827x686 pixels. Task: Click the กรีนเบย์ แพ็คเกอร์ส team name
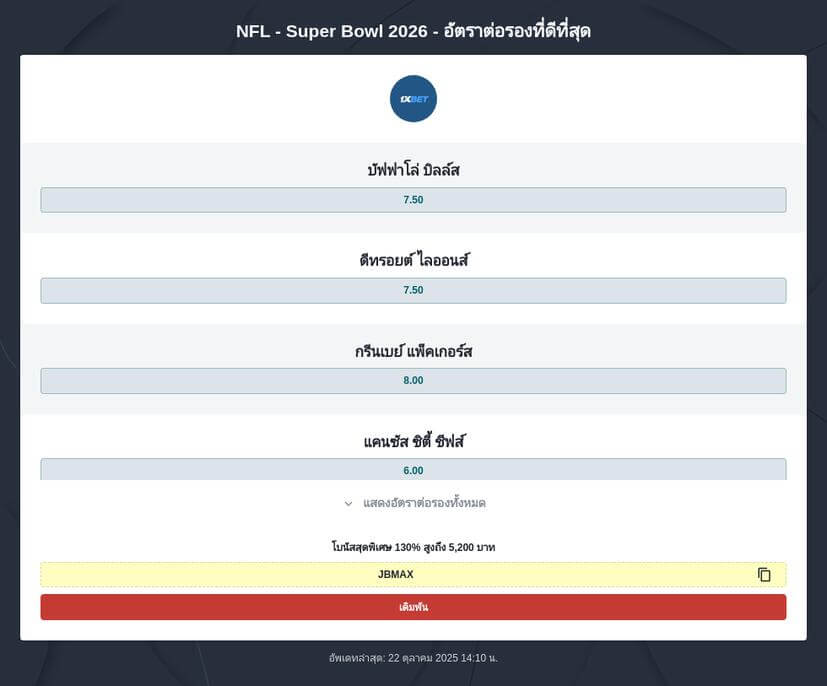(x=413, y=351)
